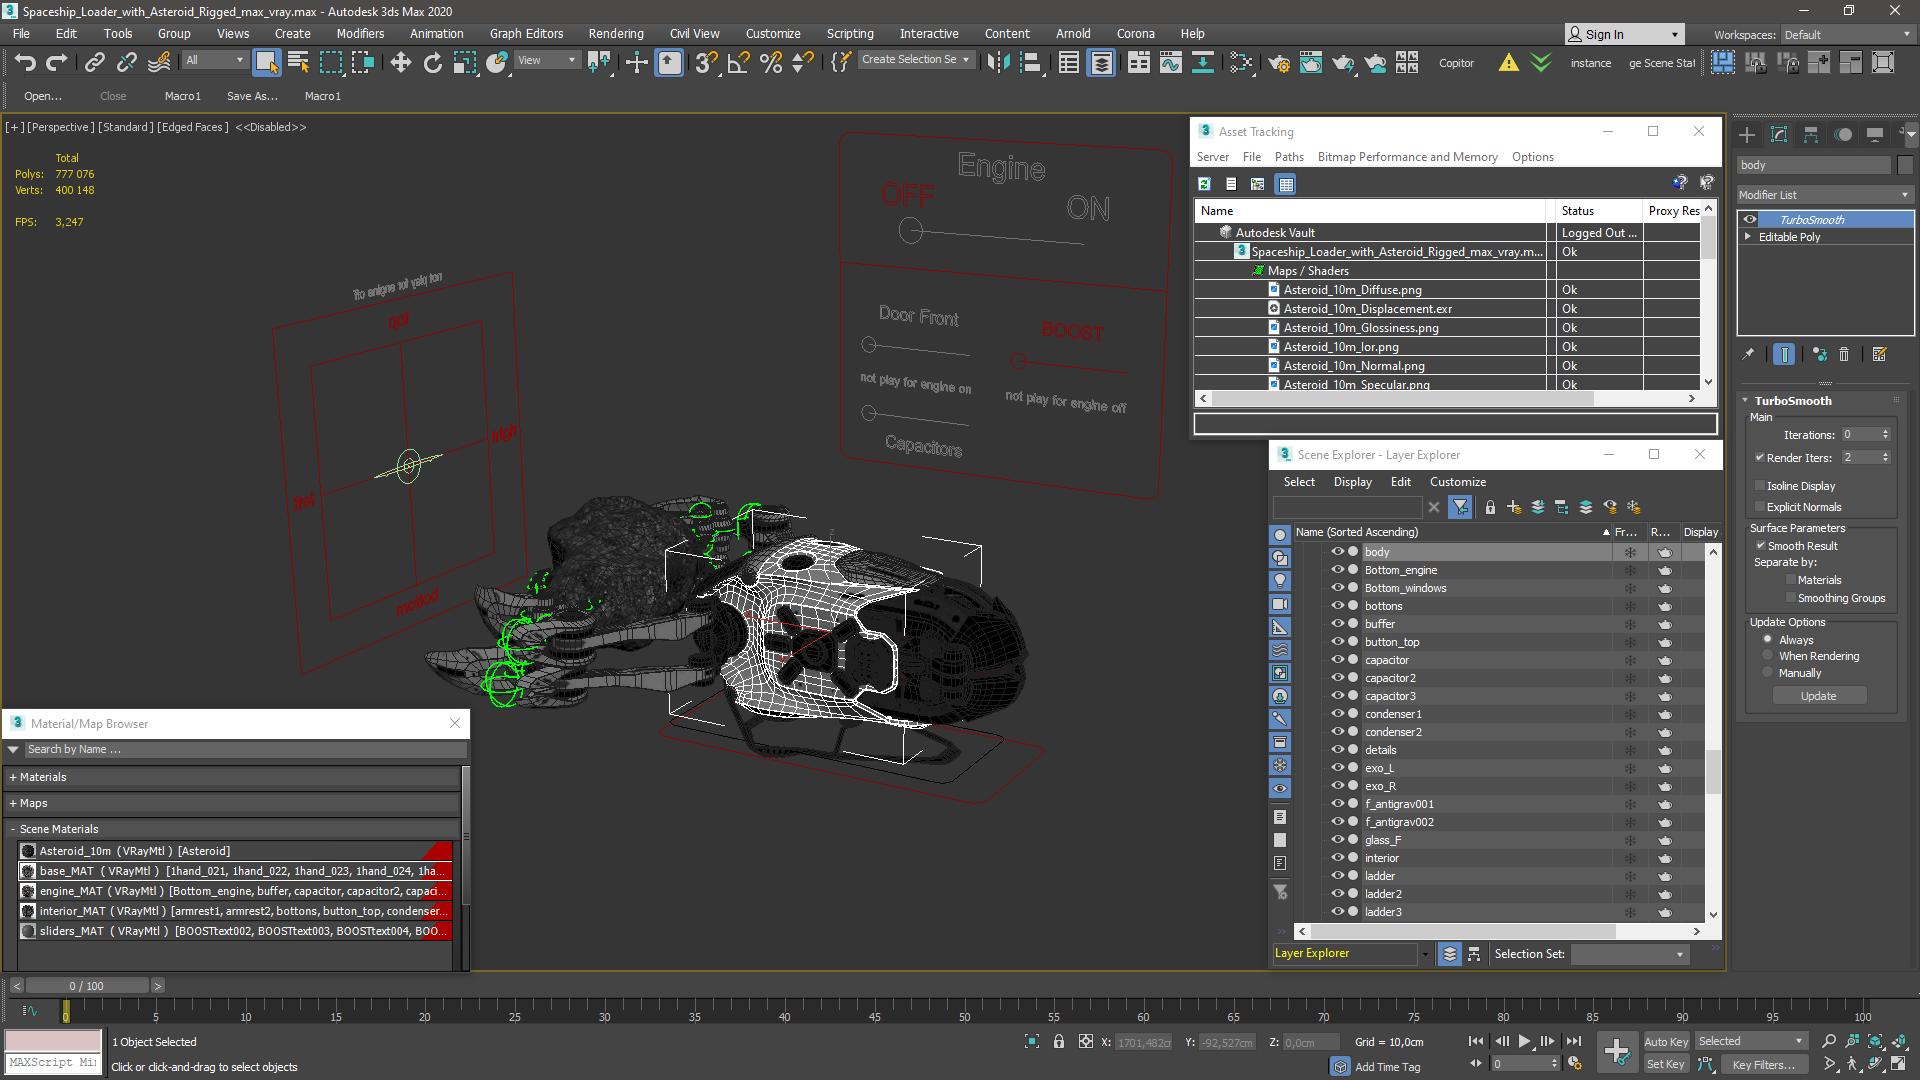Screen dimensions: 1920x1080
Task: Select the Manually update radio option
Action: 1767,673
